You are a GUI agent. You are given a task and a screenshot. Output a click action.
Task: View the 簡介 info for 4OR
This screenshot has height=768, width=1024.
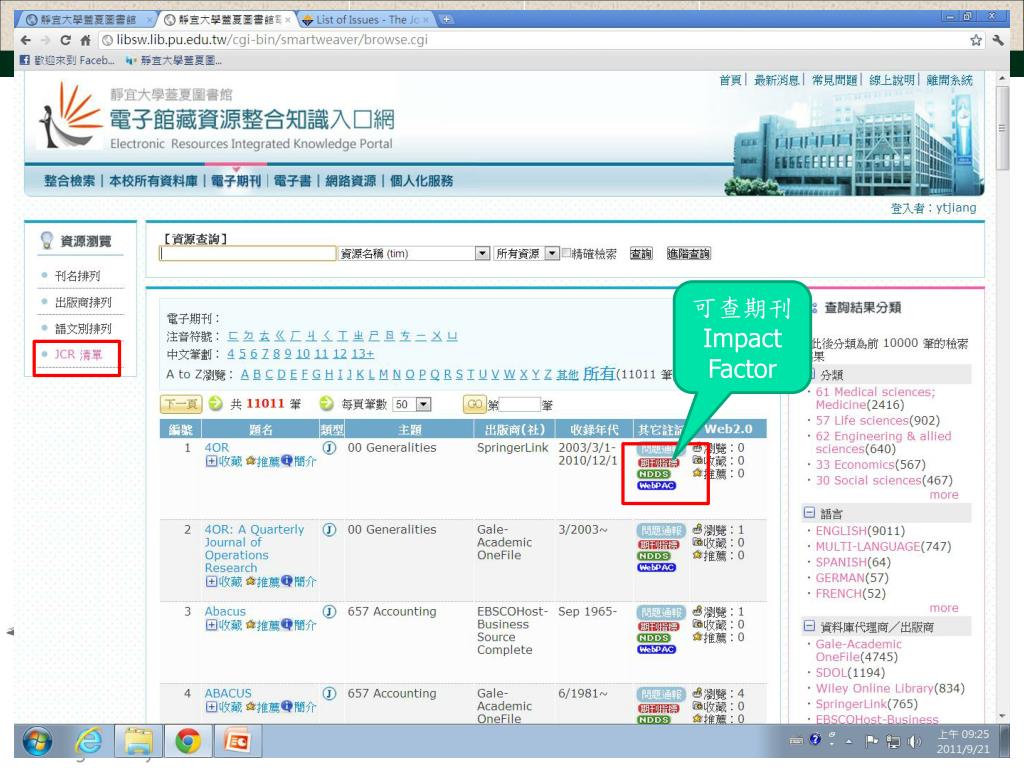tap(299, 461)
